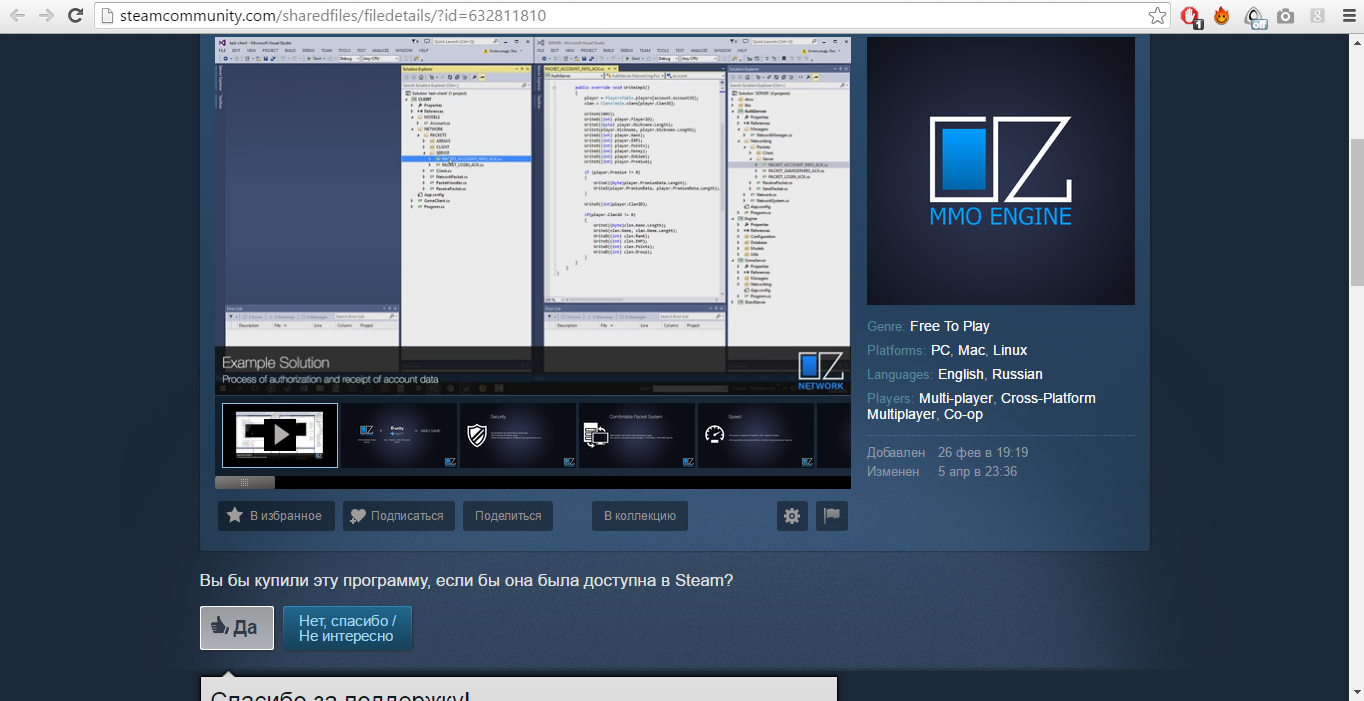The height and width of the screenshot is (701, 1364).
Task: Play the video thumbnail in the strip
Action: (280, 435)
